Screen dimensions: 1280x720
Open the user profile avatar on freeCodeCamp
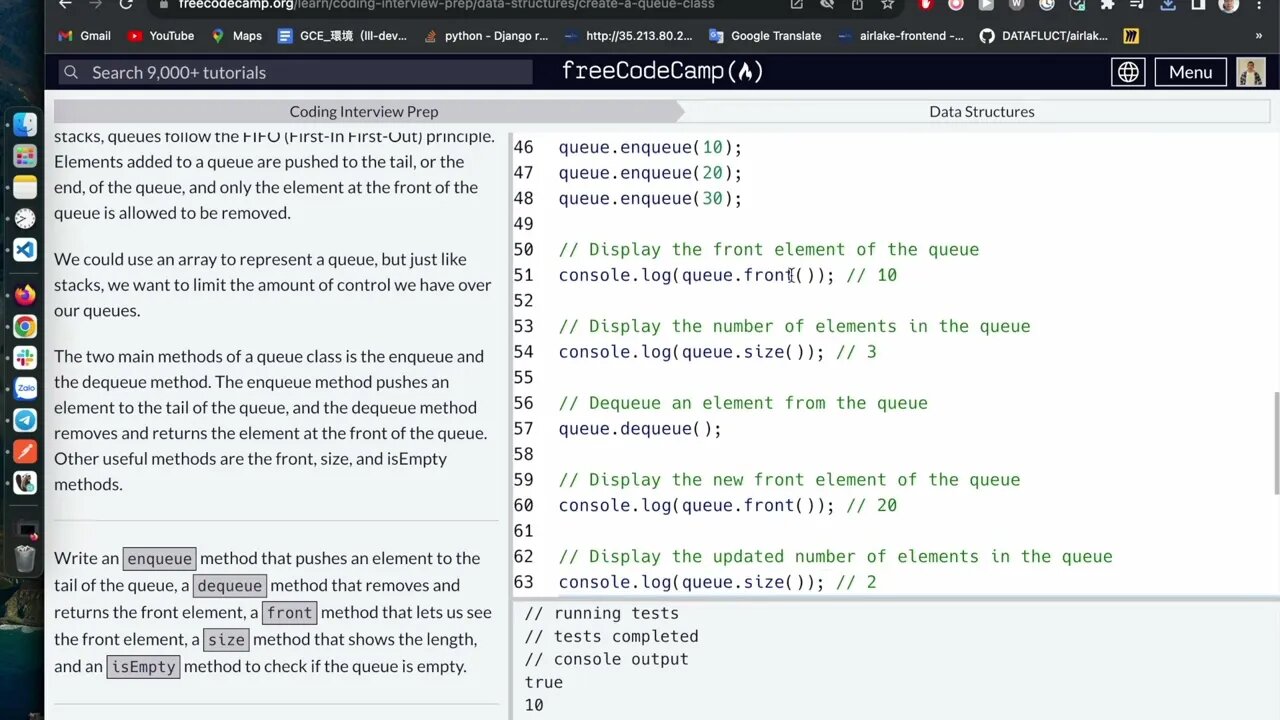1251,72
